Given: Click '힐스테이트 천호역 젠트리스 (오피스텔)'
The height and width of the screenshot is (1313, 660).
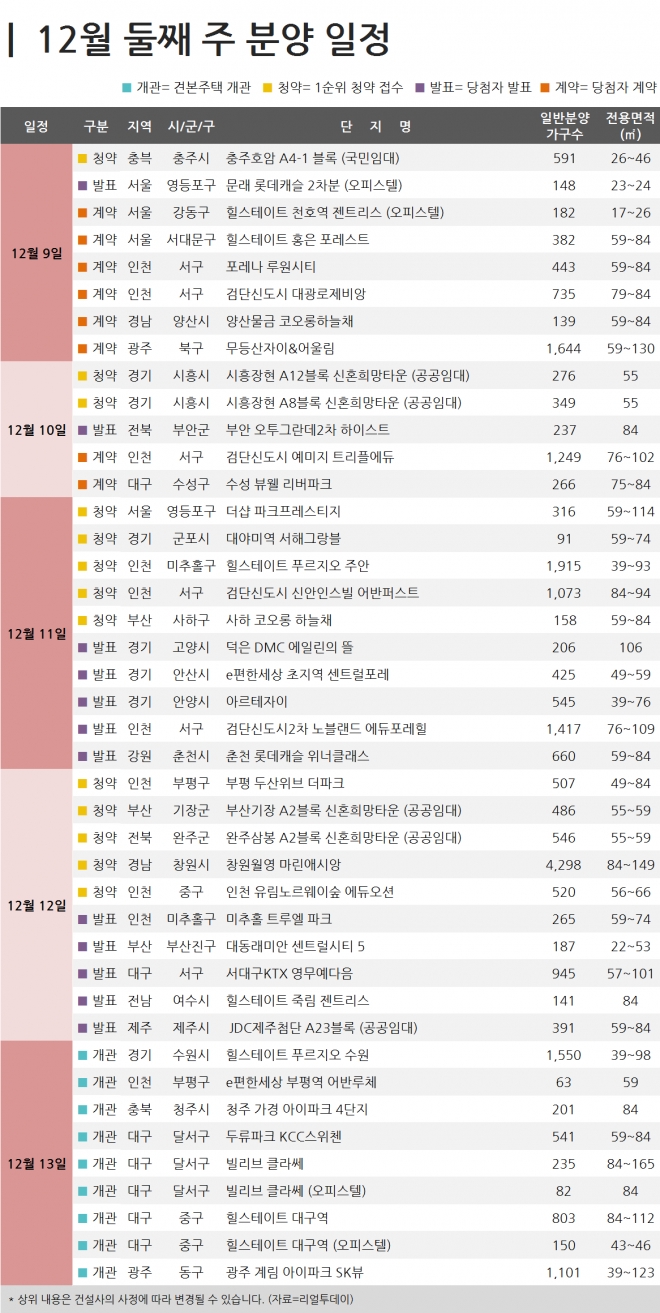Looking at the screenshot, I should click(x=336, y=212).
